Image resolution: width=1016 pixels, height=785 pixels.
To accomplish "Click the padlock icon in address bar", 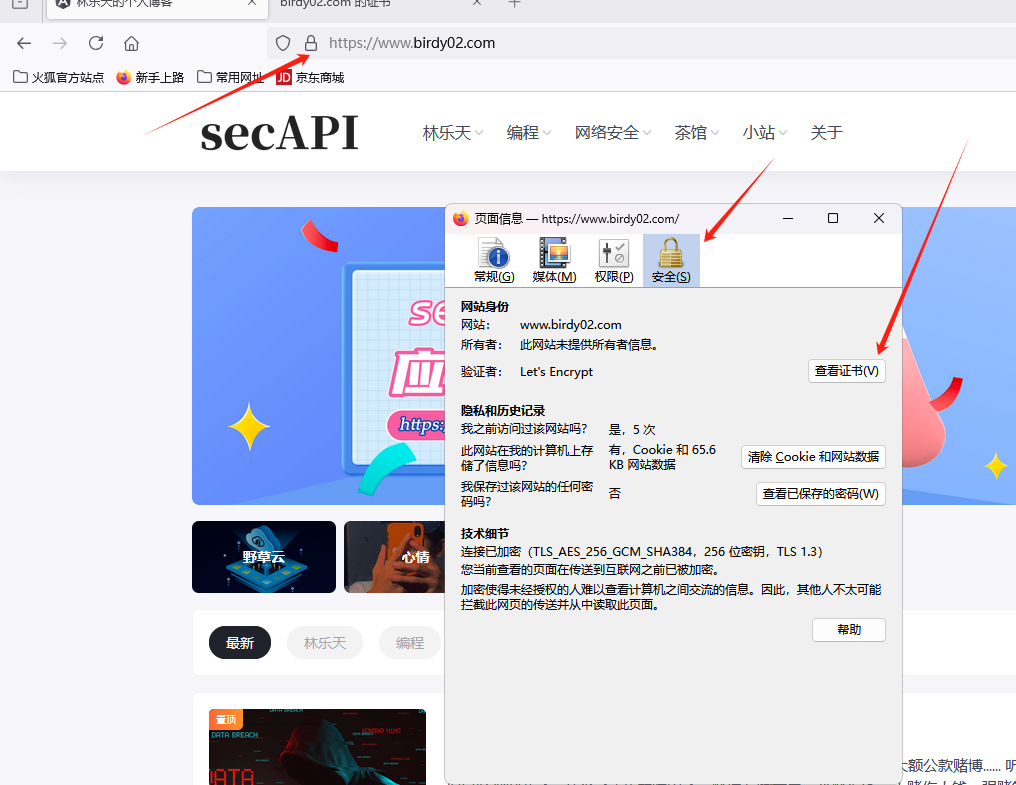I will 310,43.
